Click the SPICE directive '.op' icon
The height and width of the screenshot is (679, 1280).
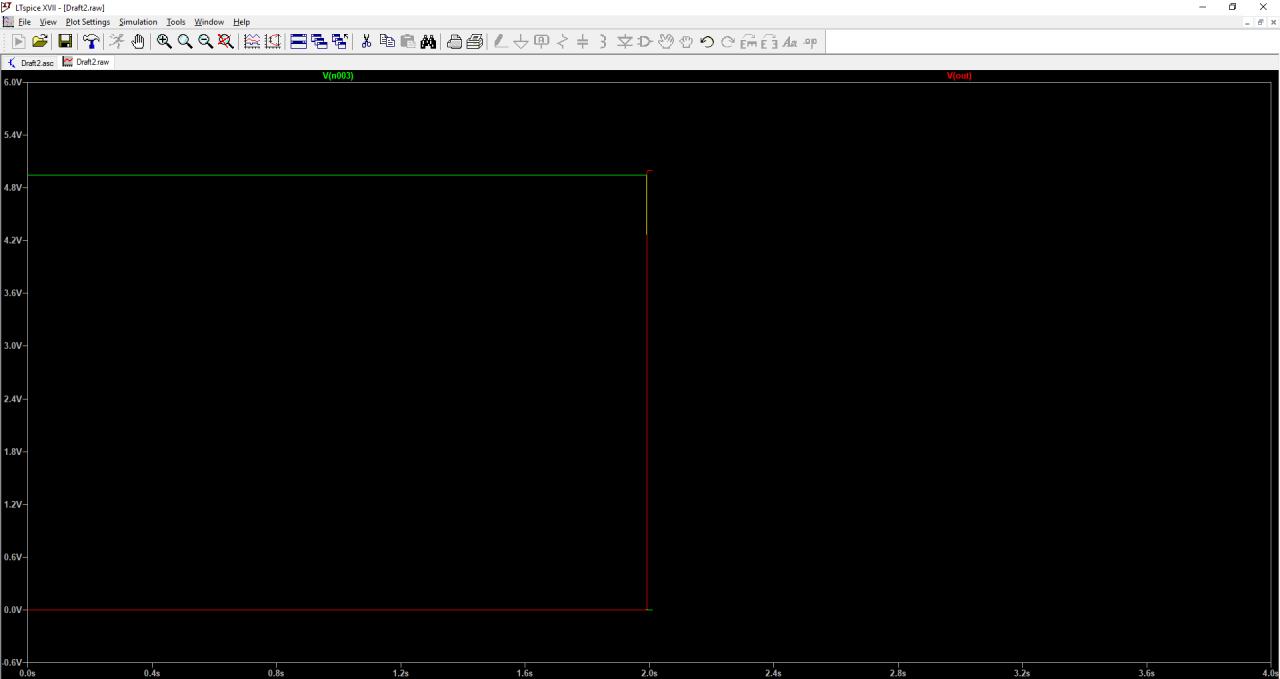point(810,41)
